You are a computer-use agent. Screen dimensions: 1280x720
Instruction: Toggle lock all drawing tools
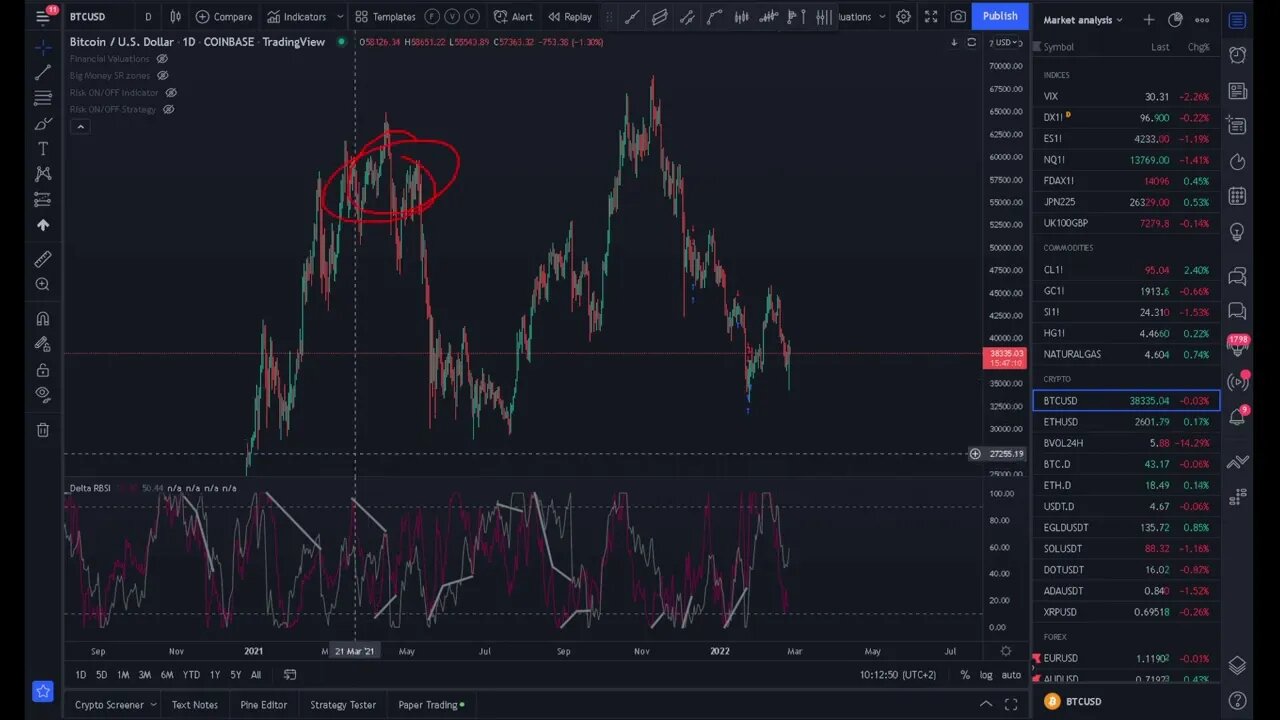pos(42,370)
